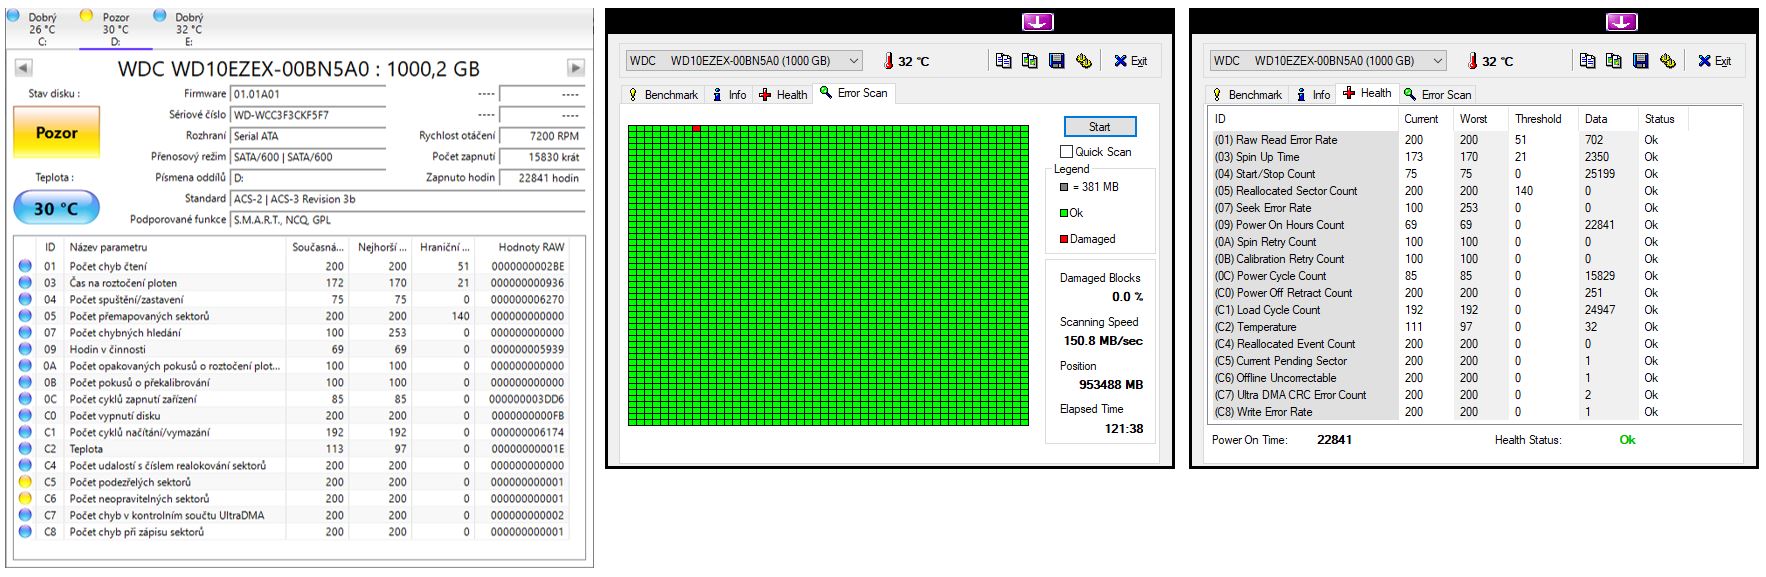Enable the Quick Scan checkbox
1766x577 pixels.
[x=1066, y=152]
